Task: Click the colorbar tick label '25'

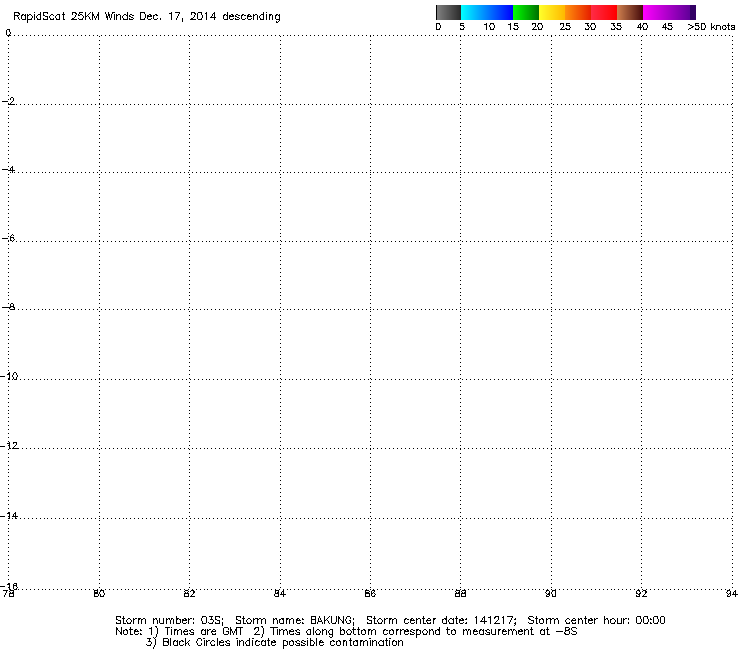Action: (565, 27)
